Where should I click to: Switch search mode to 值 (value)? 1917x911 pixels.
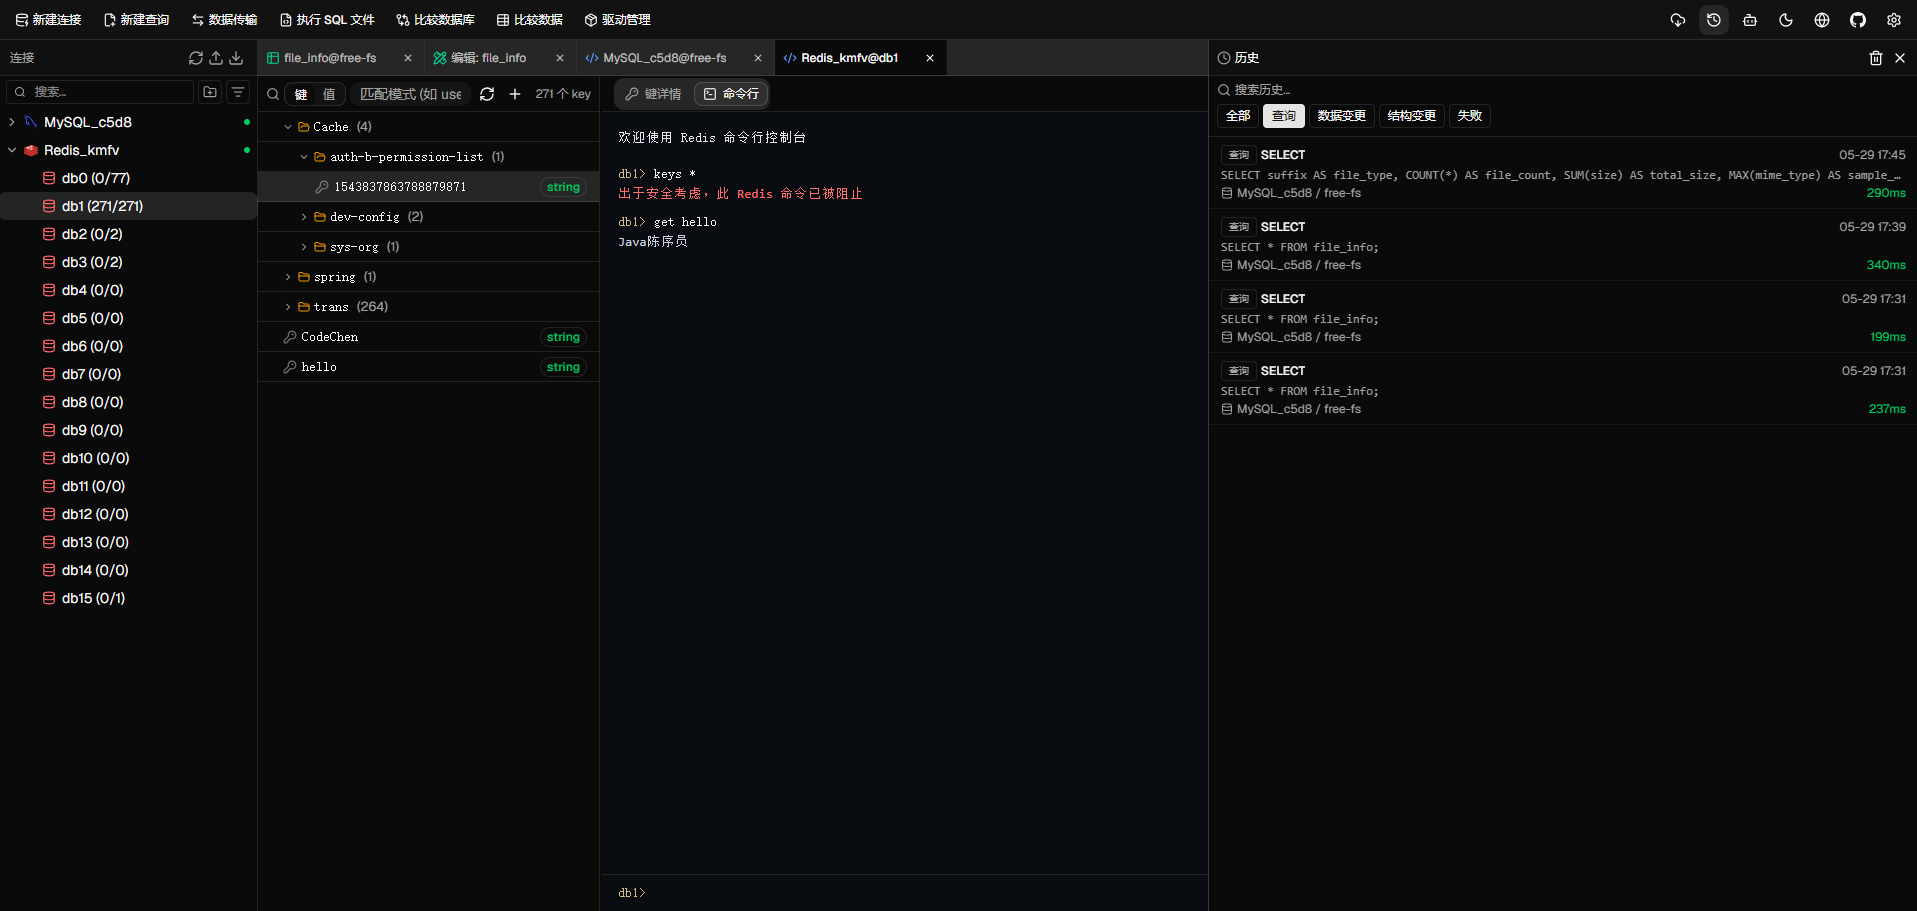point(329,94)
